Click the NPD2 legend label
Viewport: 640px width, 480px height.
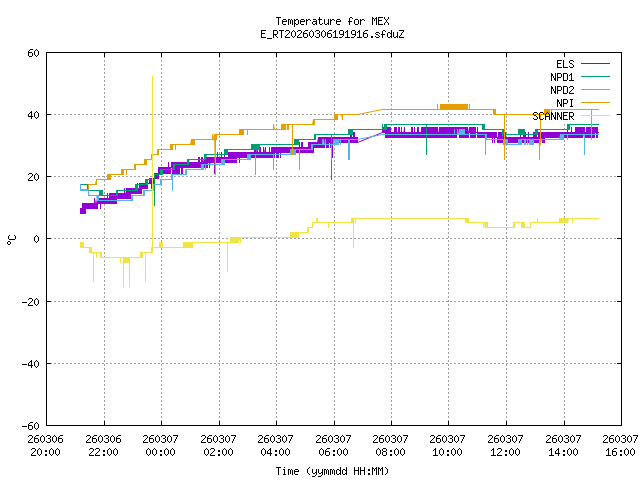562,90
